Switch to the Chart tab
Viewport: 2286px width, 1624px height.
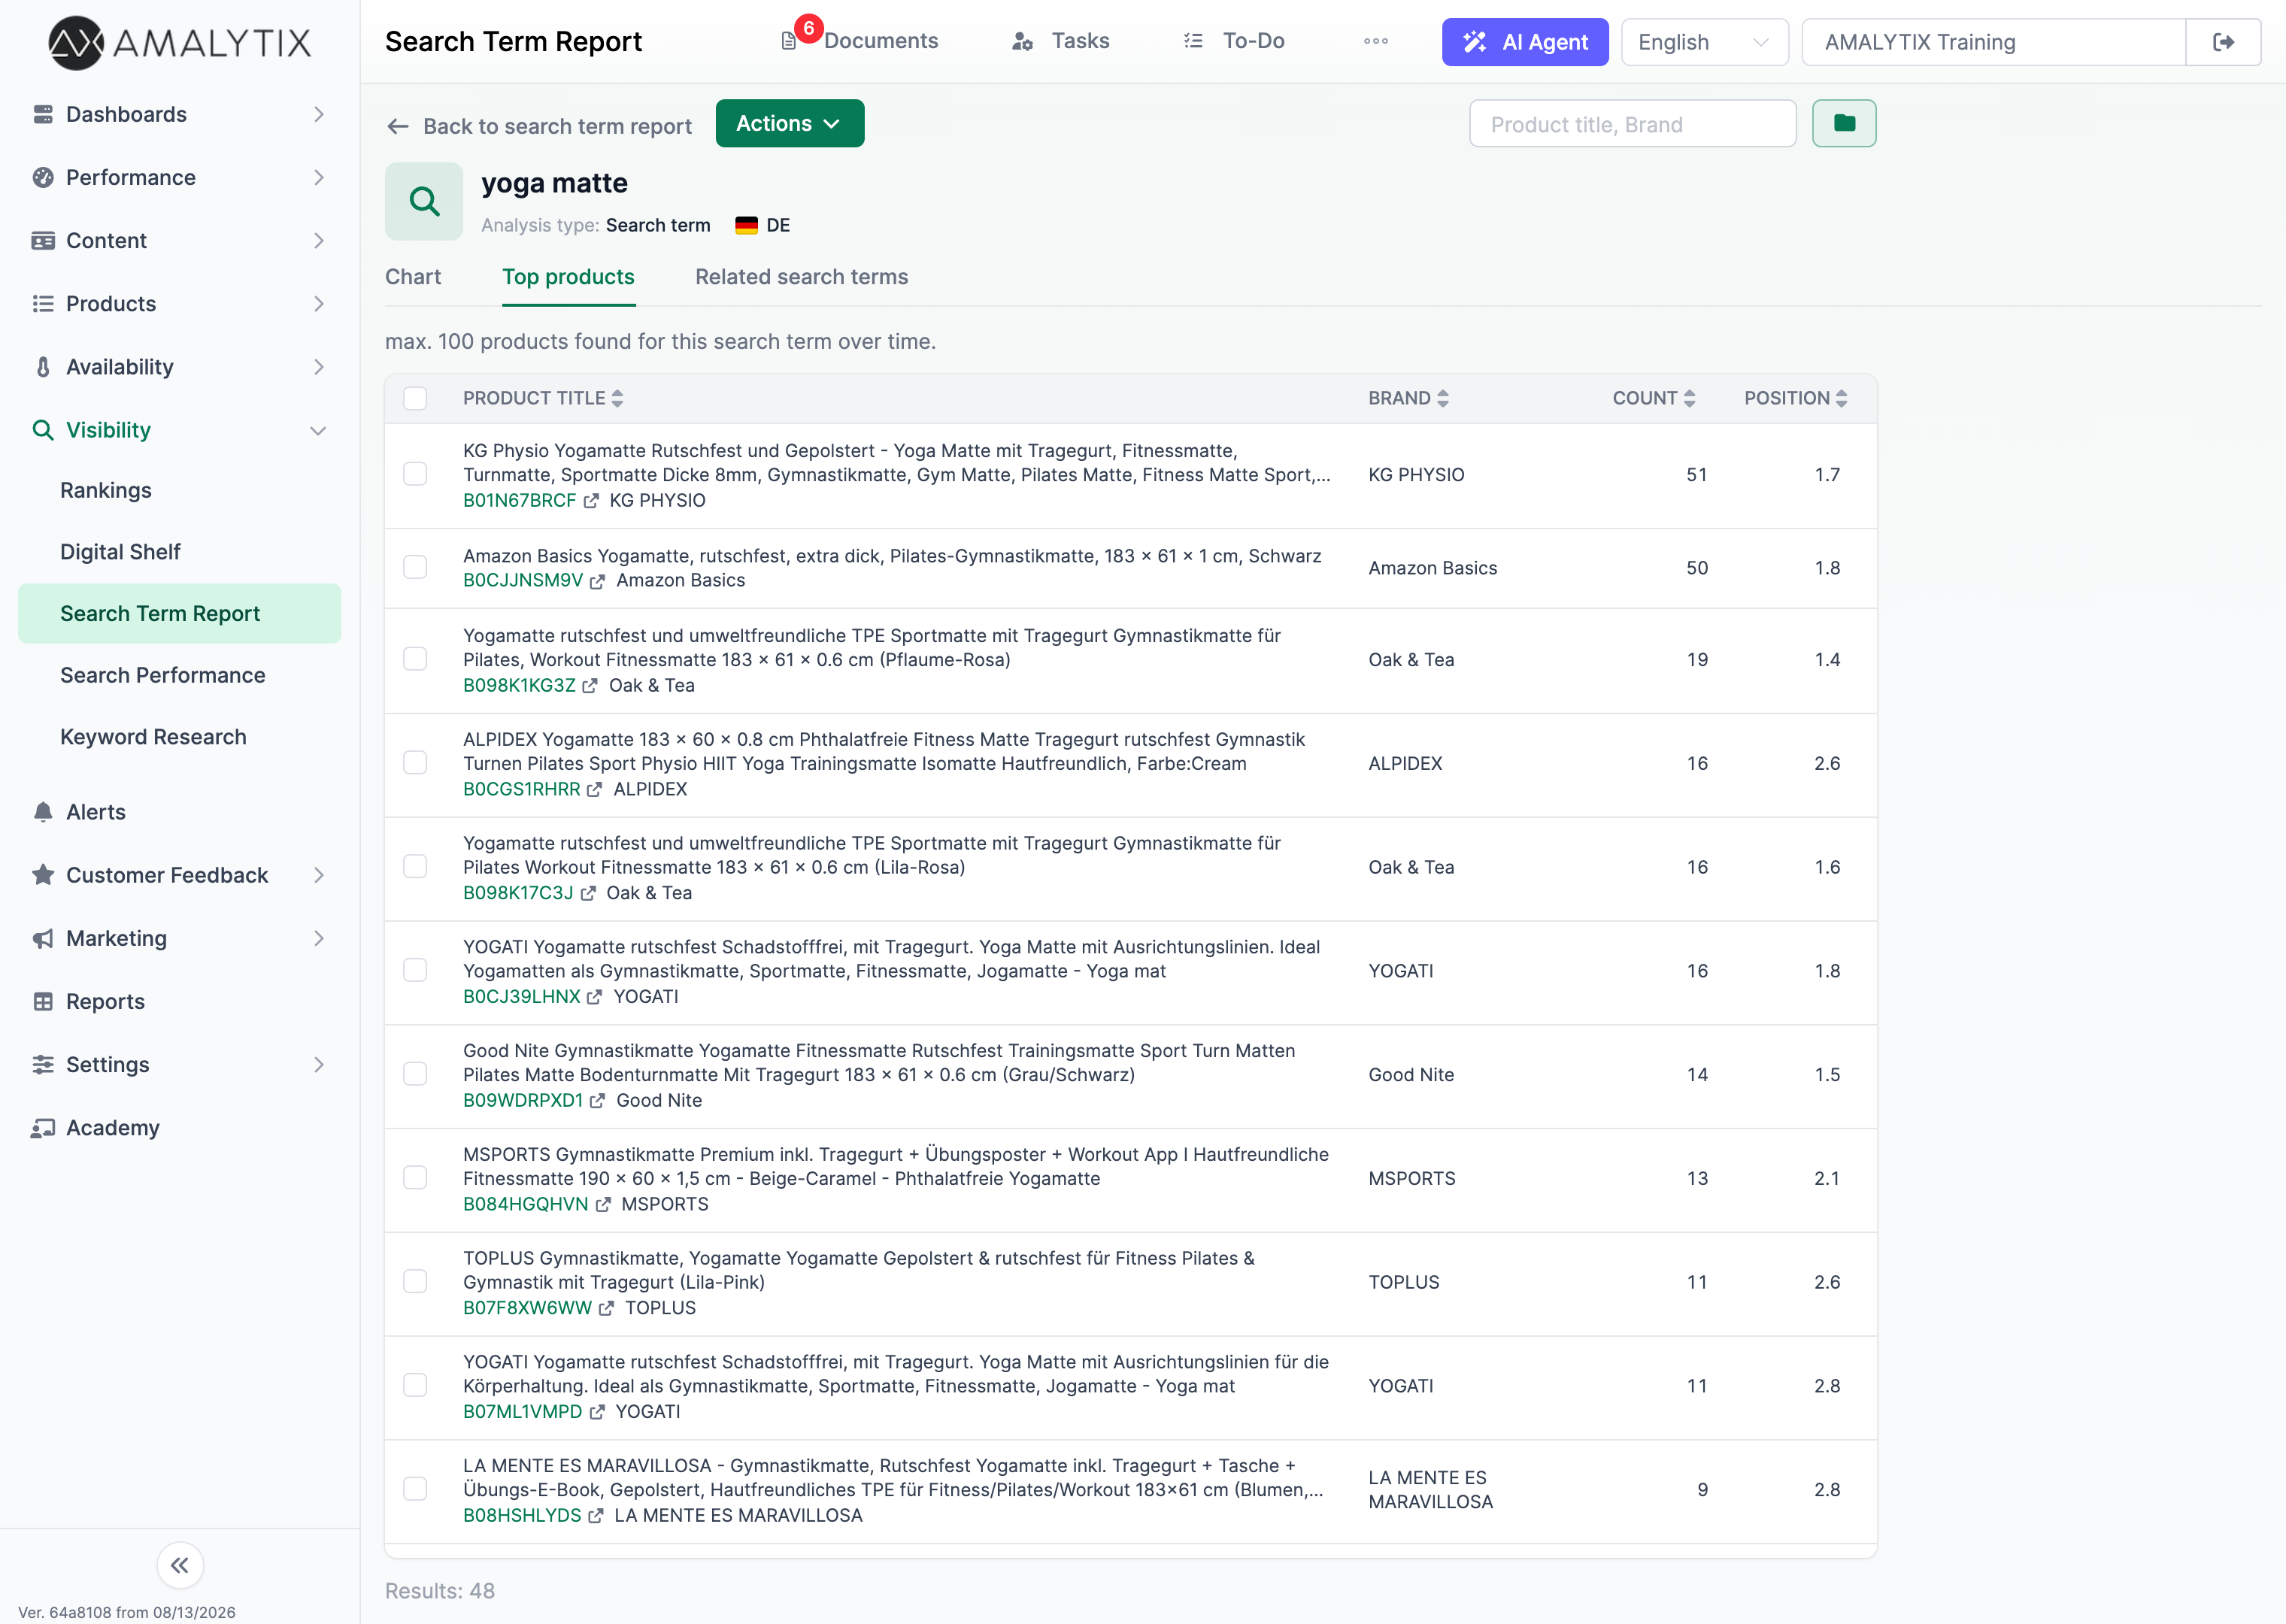click(413, 277)
